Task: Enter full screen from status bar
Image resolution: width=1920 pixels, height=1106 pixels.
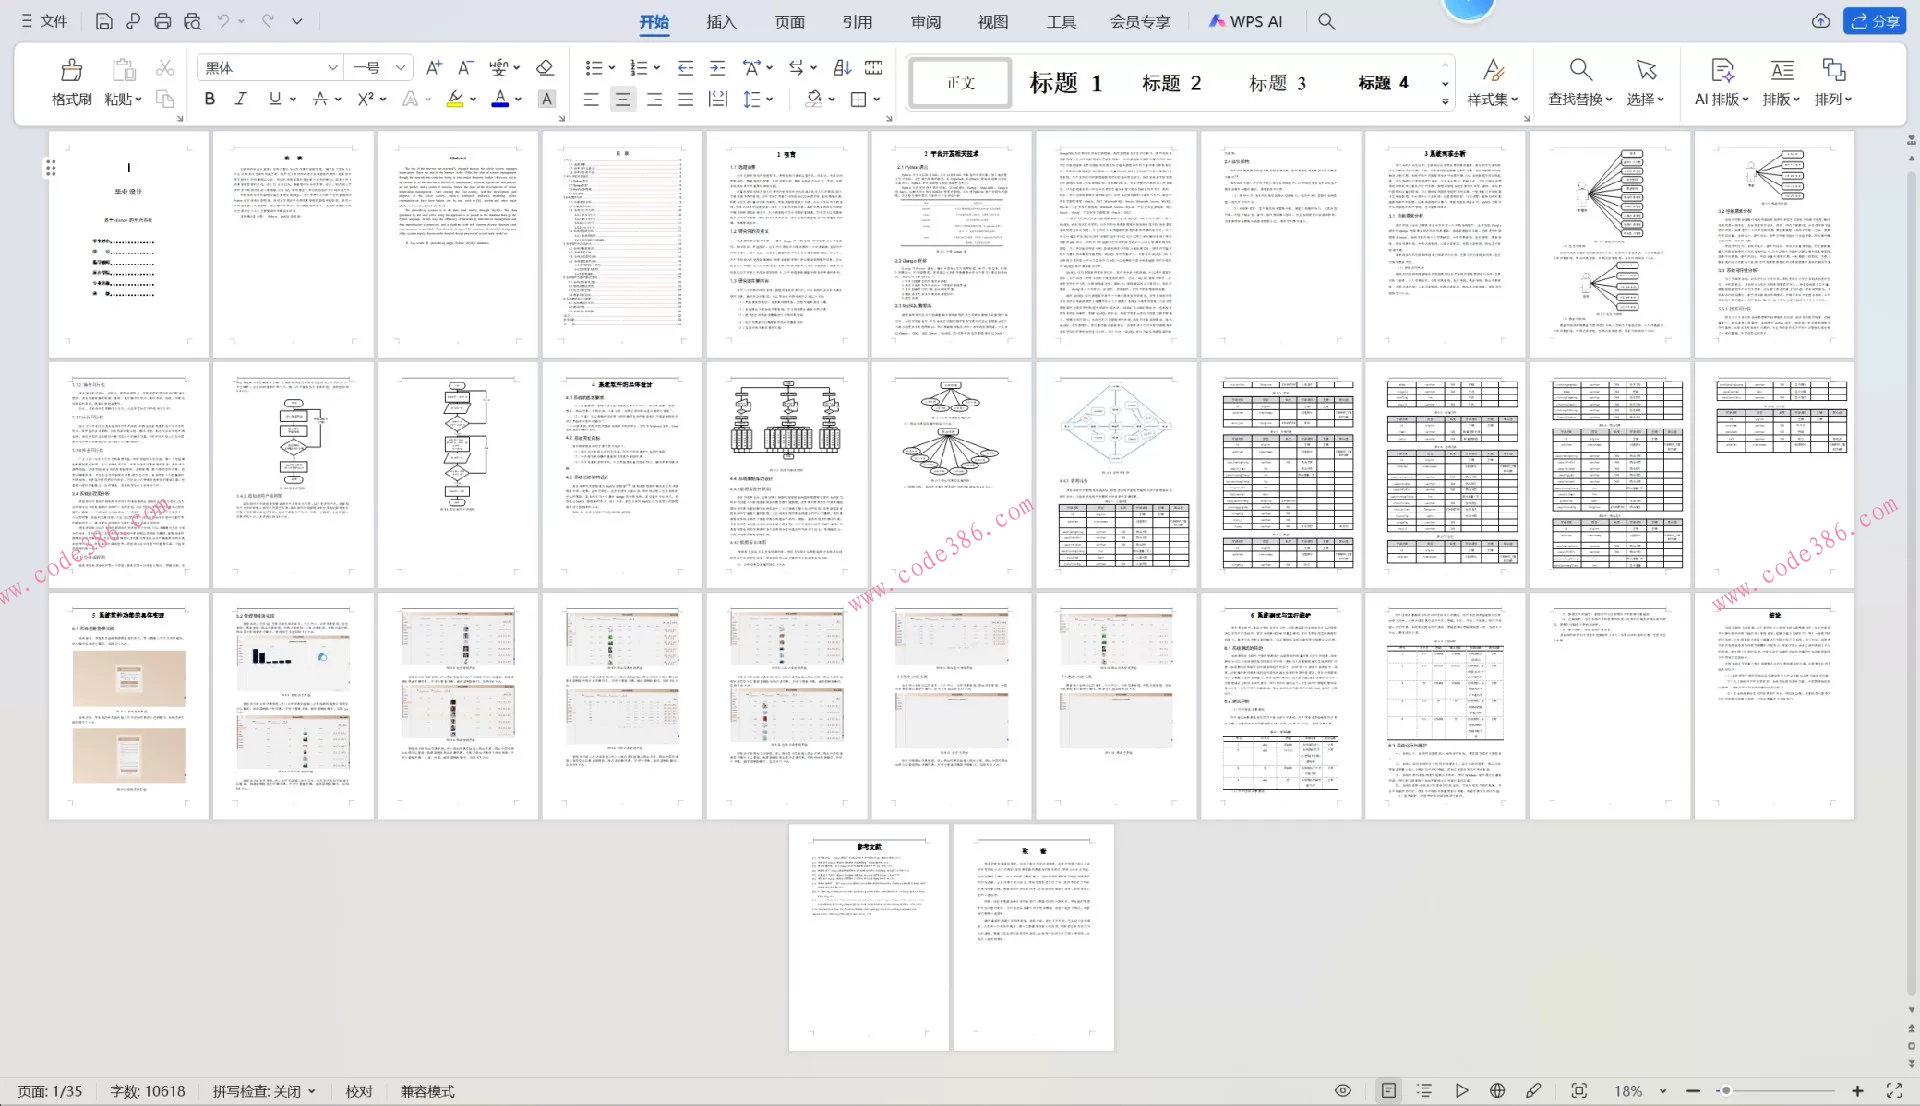Action: 1894,1091
